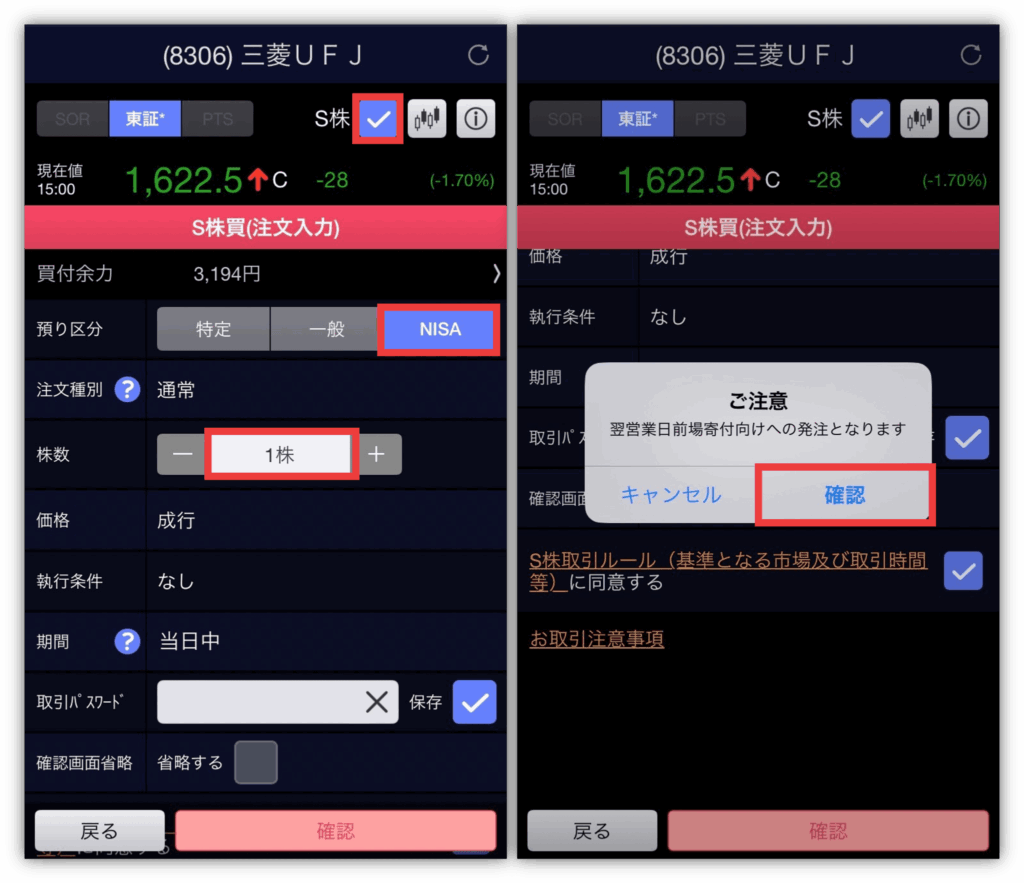Toggle the S株 checkbox on left screen
1024x883 pixels.
[378, 119]
